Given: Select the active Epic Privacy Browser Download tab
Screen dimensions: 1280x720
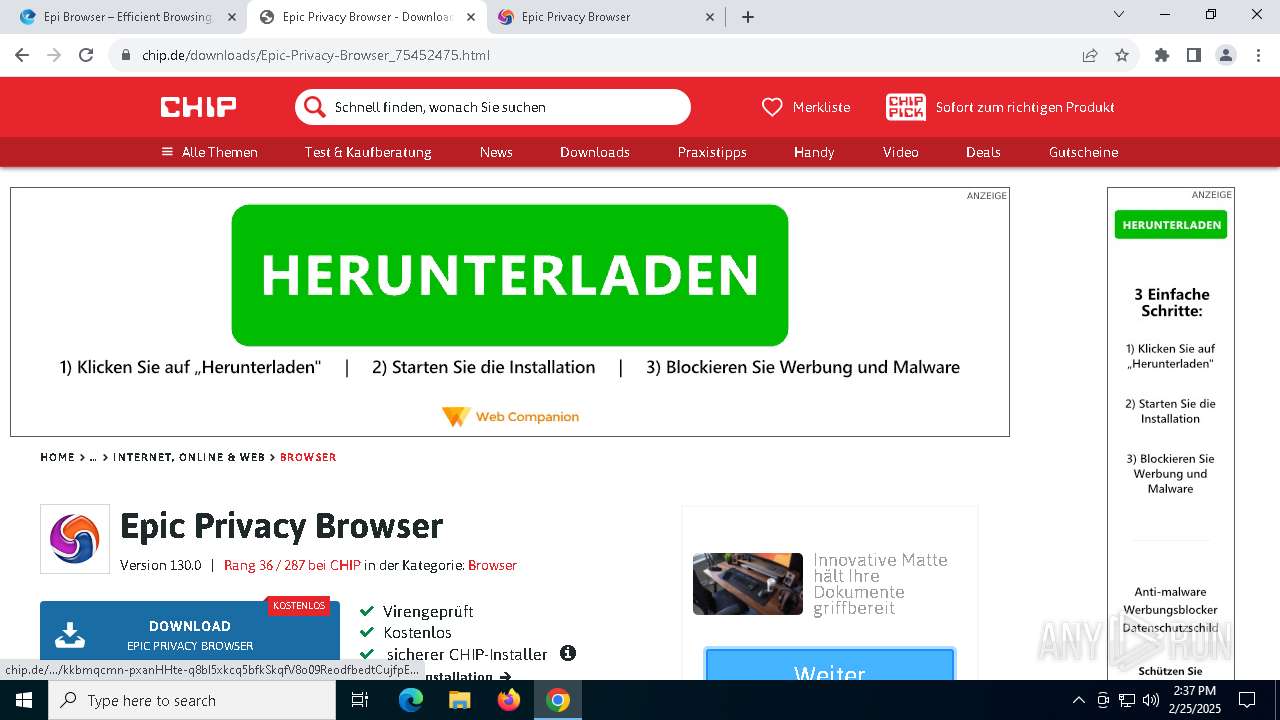Looking at the screenshot, I should 367,17.
